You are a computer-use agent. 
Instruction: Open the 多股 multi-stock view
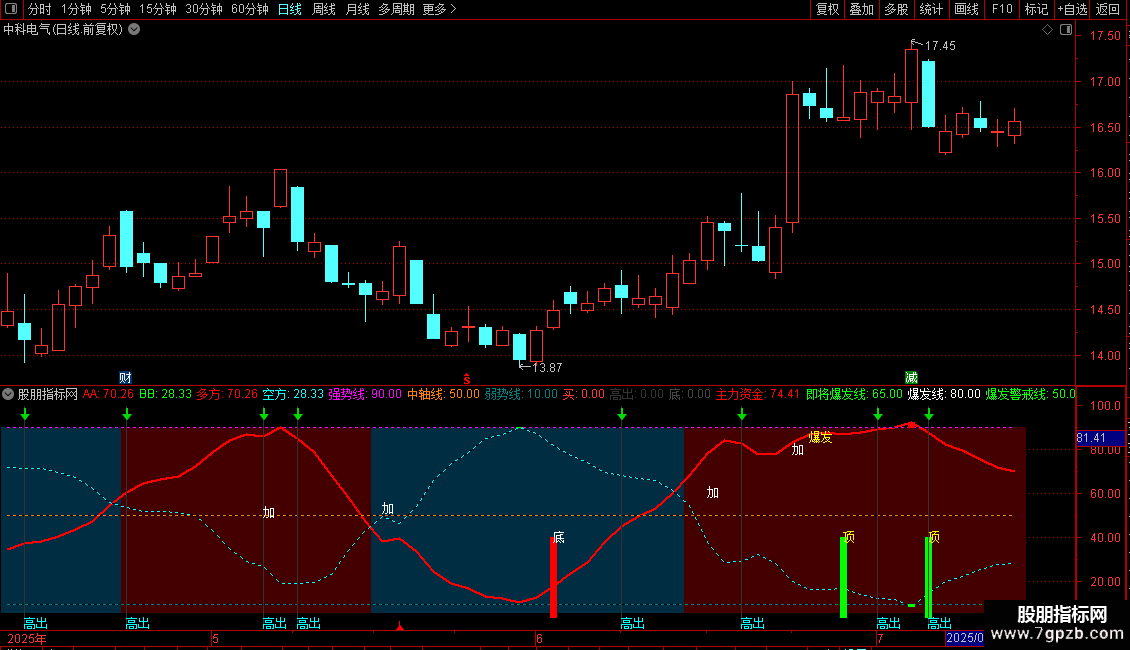pos(897,9)
